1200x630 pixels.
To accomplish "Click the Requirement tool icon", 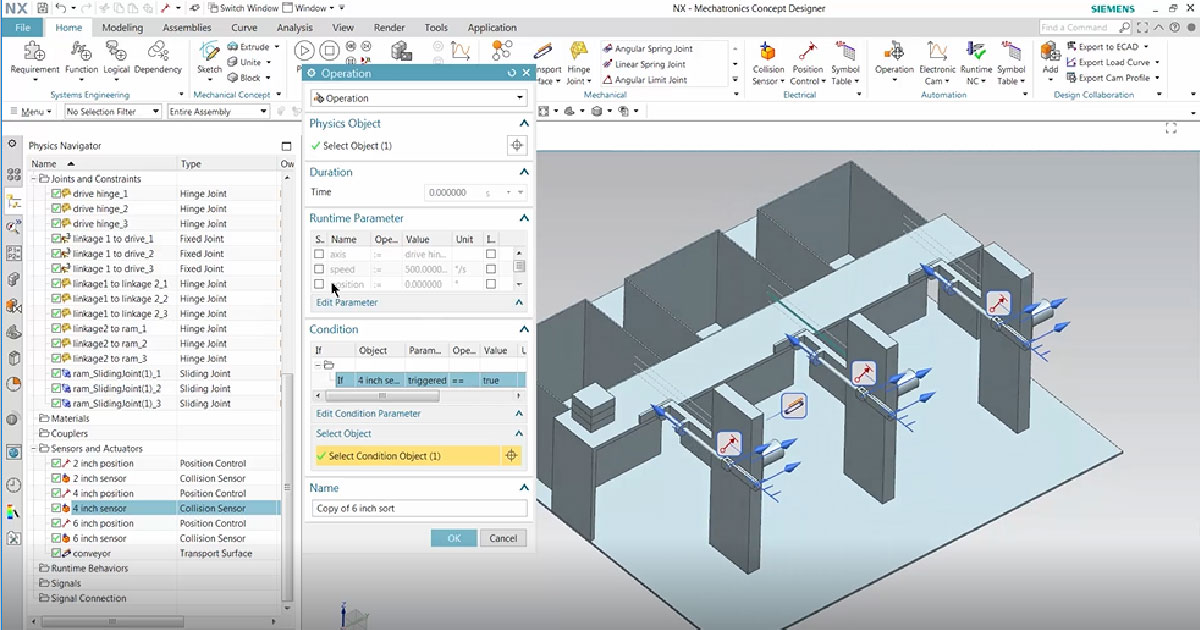I will click(x=34, y=51).
